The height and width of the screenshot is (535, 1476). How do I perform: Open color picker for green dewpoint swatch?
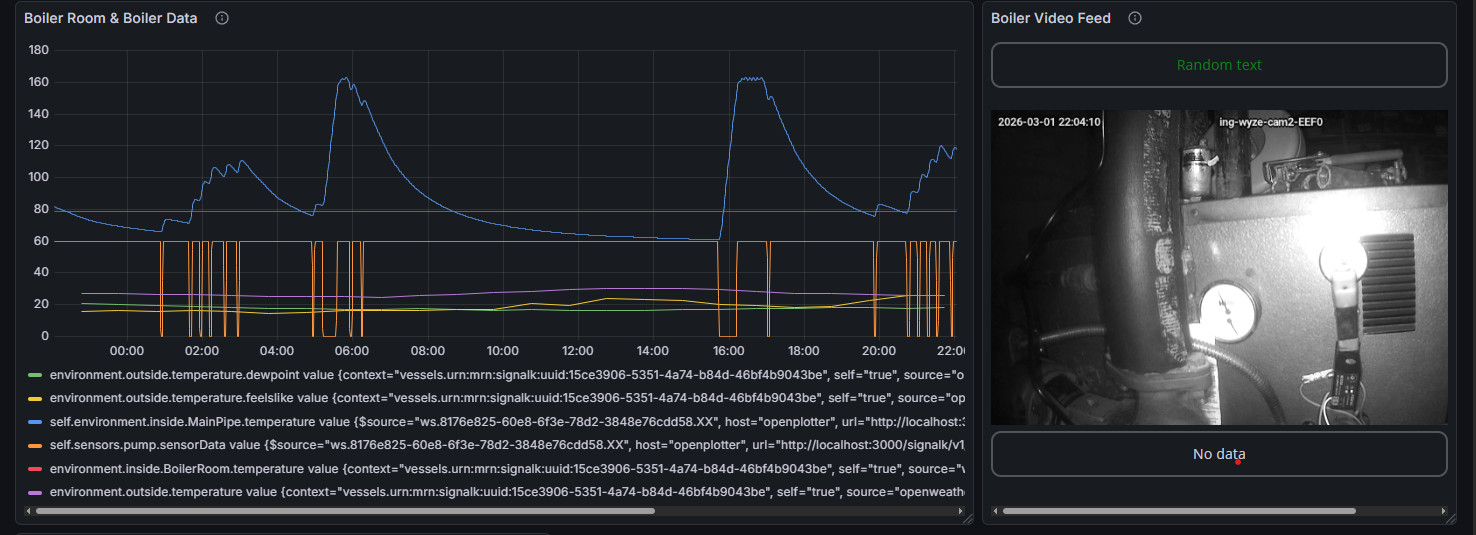click(35, 375)
